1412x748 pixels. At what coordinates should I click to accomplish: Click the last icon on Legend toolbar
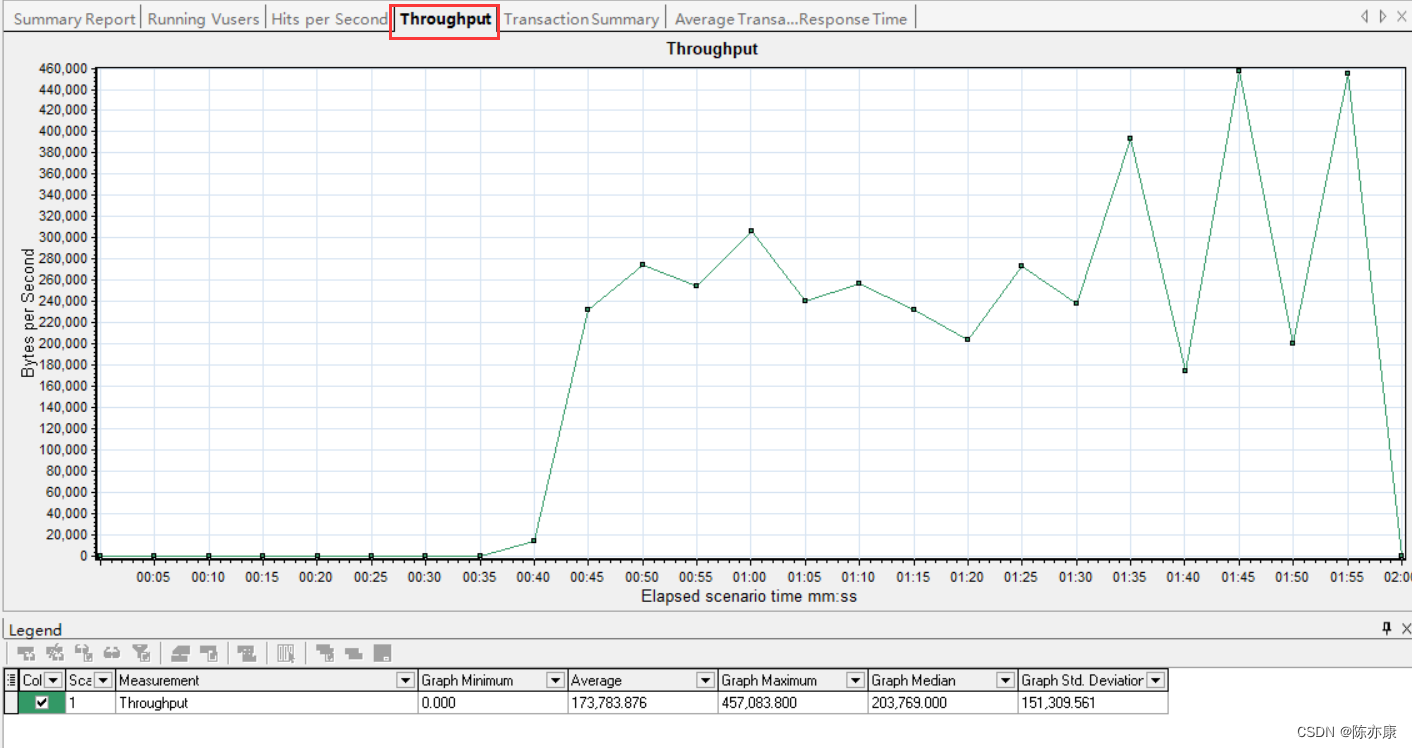pyautogui.click(x=382, y=653)
